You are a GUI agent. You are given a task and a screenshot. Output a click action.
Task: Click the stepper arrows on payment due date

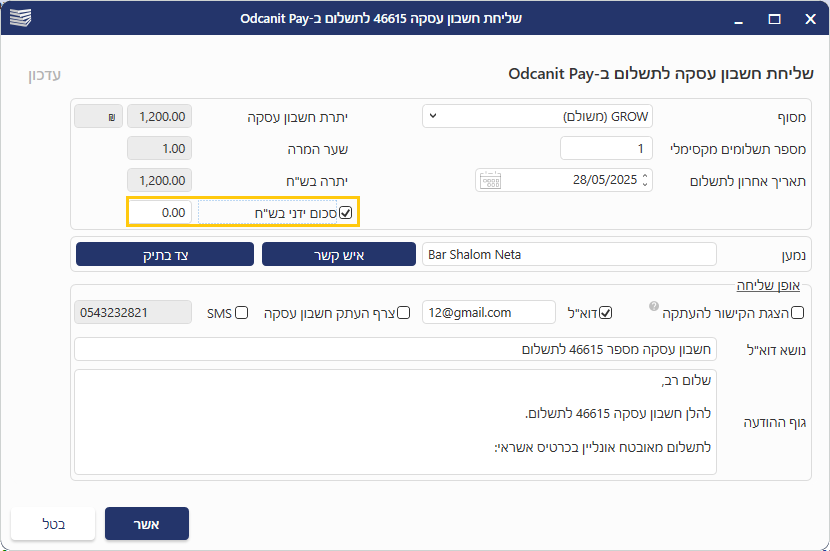tap(645, 180)
